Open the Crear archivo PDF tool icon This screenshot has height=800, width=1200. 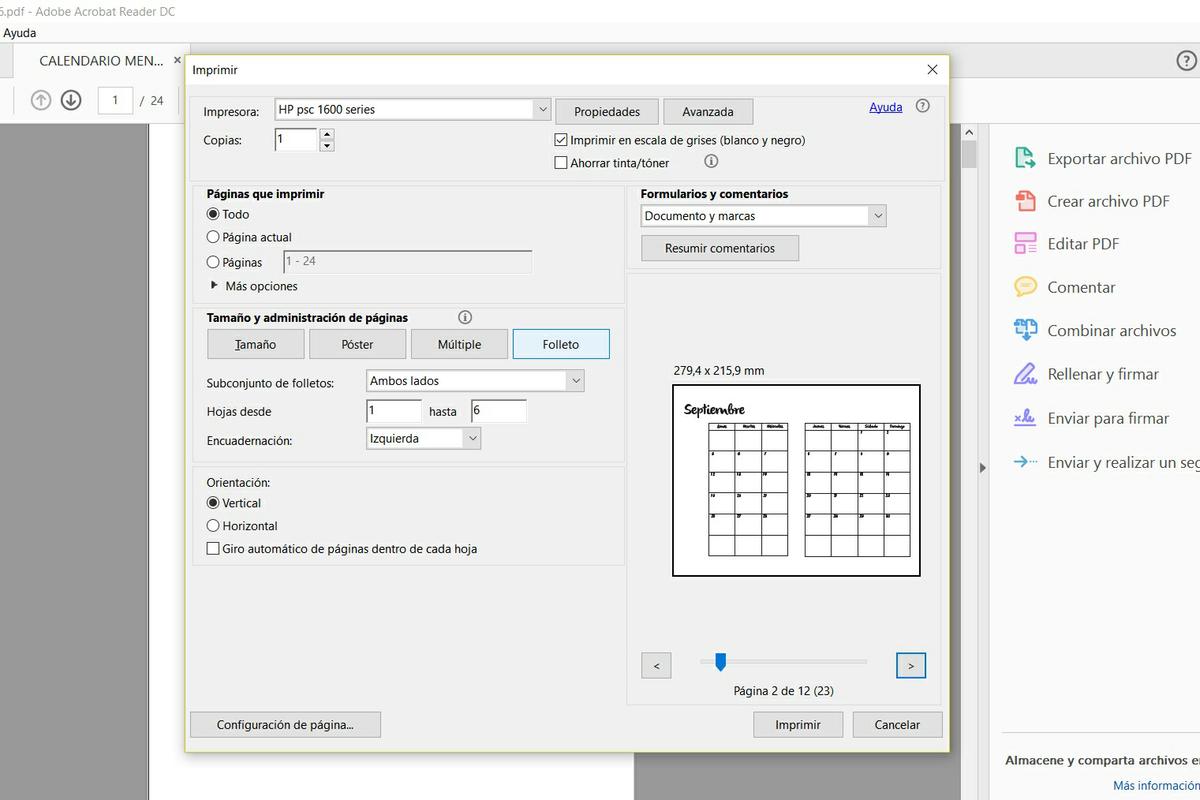(1025, 201)
